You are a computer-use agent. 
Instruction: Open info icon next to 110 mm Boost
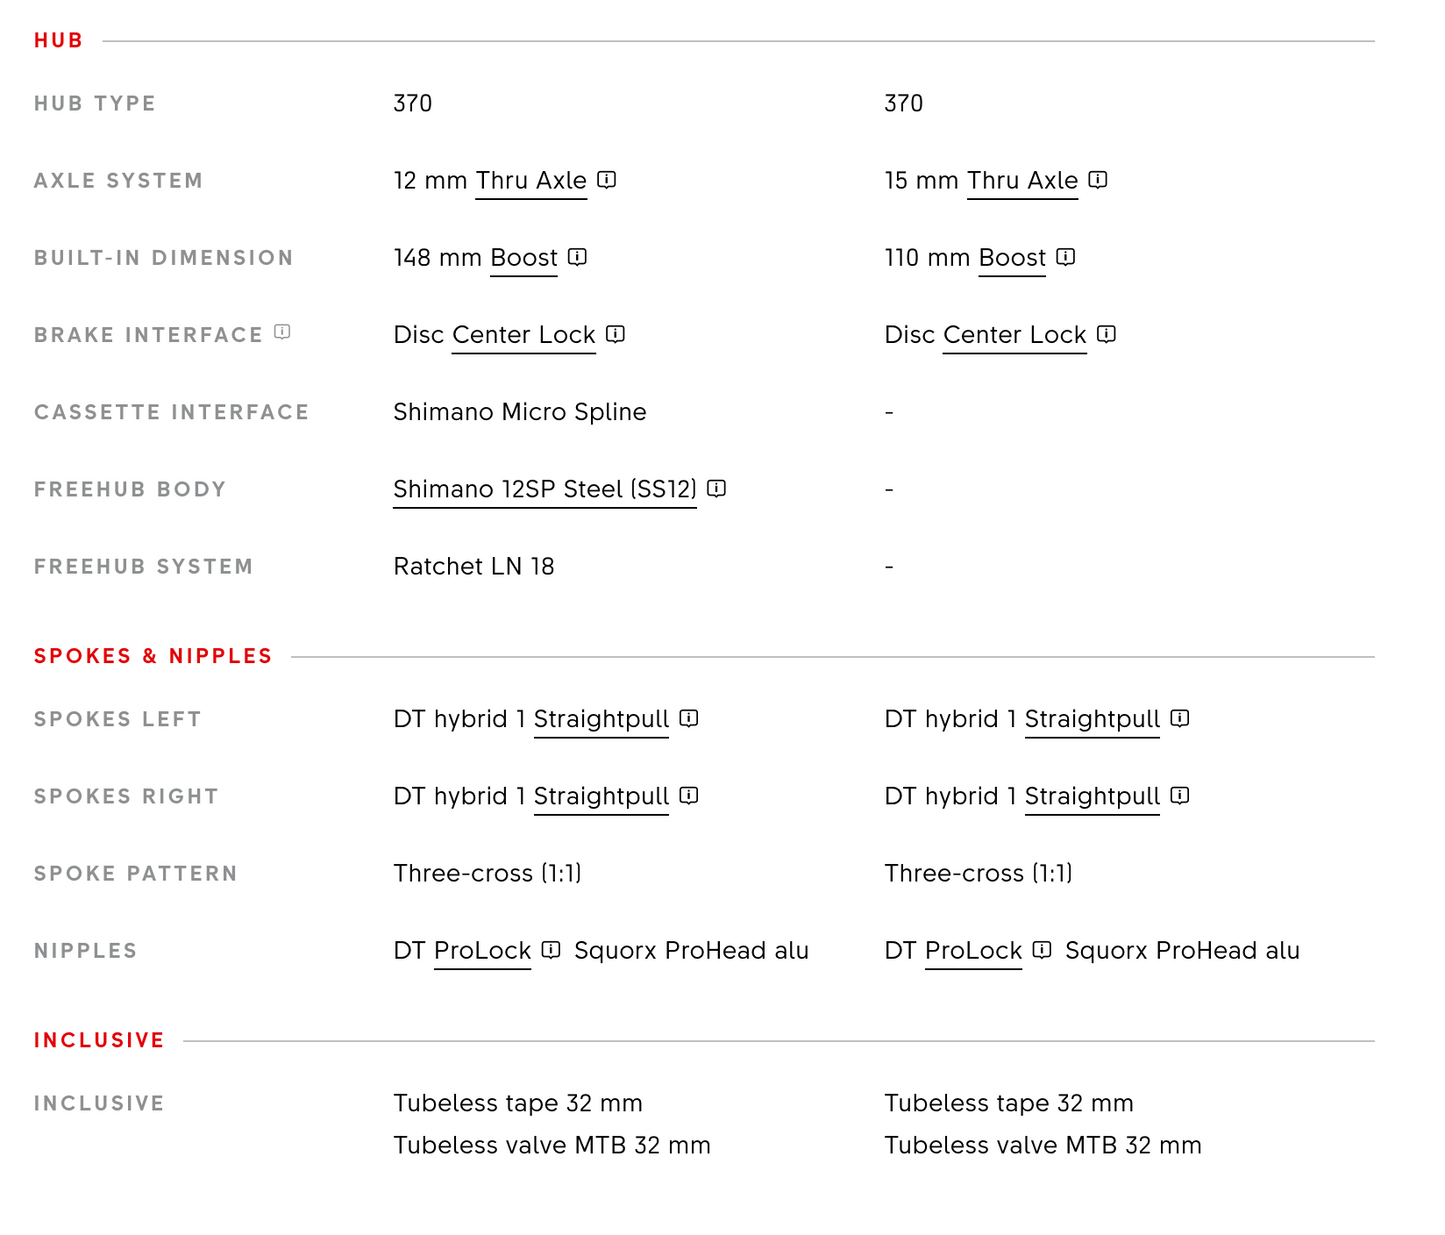1066,256
